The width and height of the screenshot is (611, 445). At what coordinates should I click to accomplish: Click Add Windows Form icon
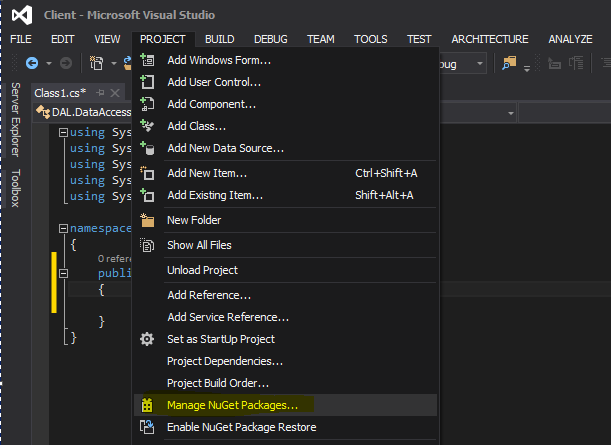click(147, 60)
